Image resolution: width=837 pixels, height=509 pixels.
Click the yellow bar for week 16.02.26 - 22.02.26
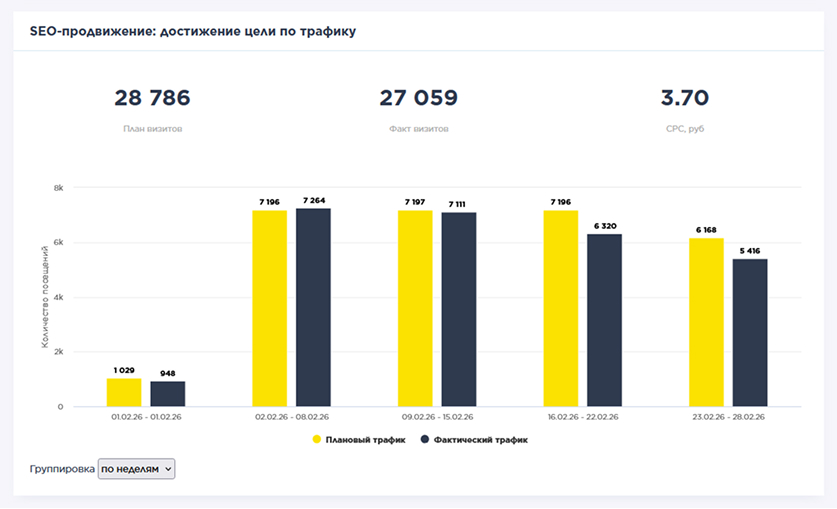coord(561,308)
